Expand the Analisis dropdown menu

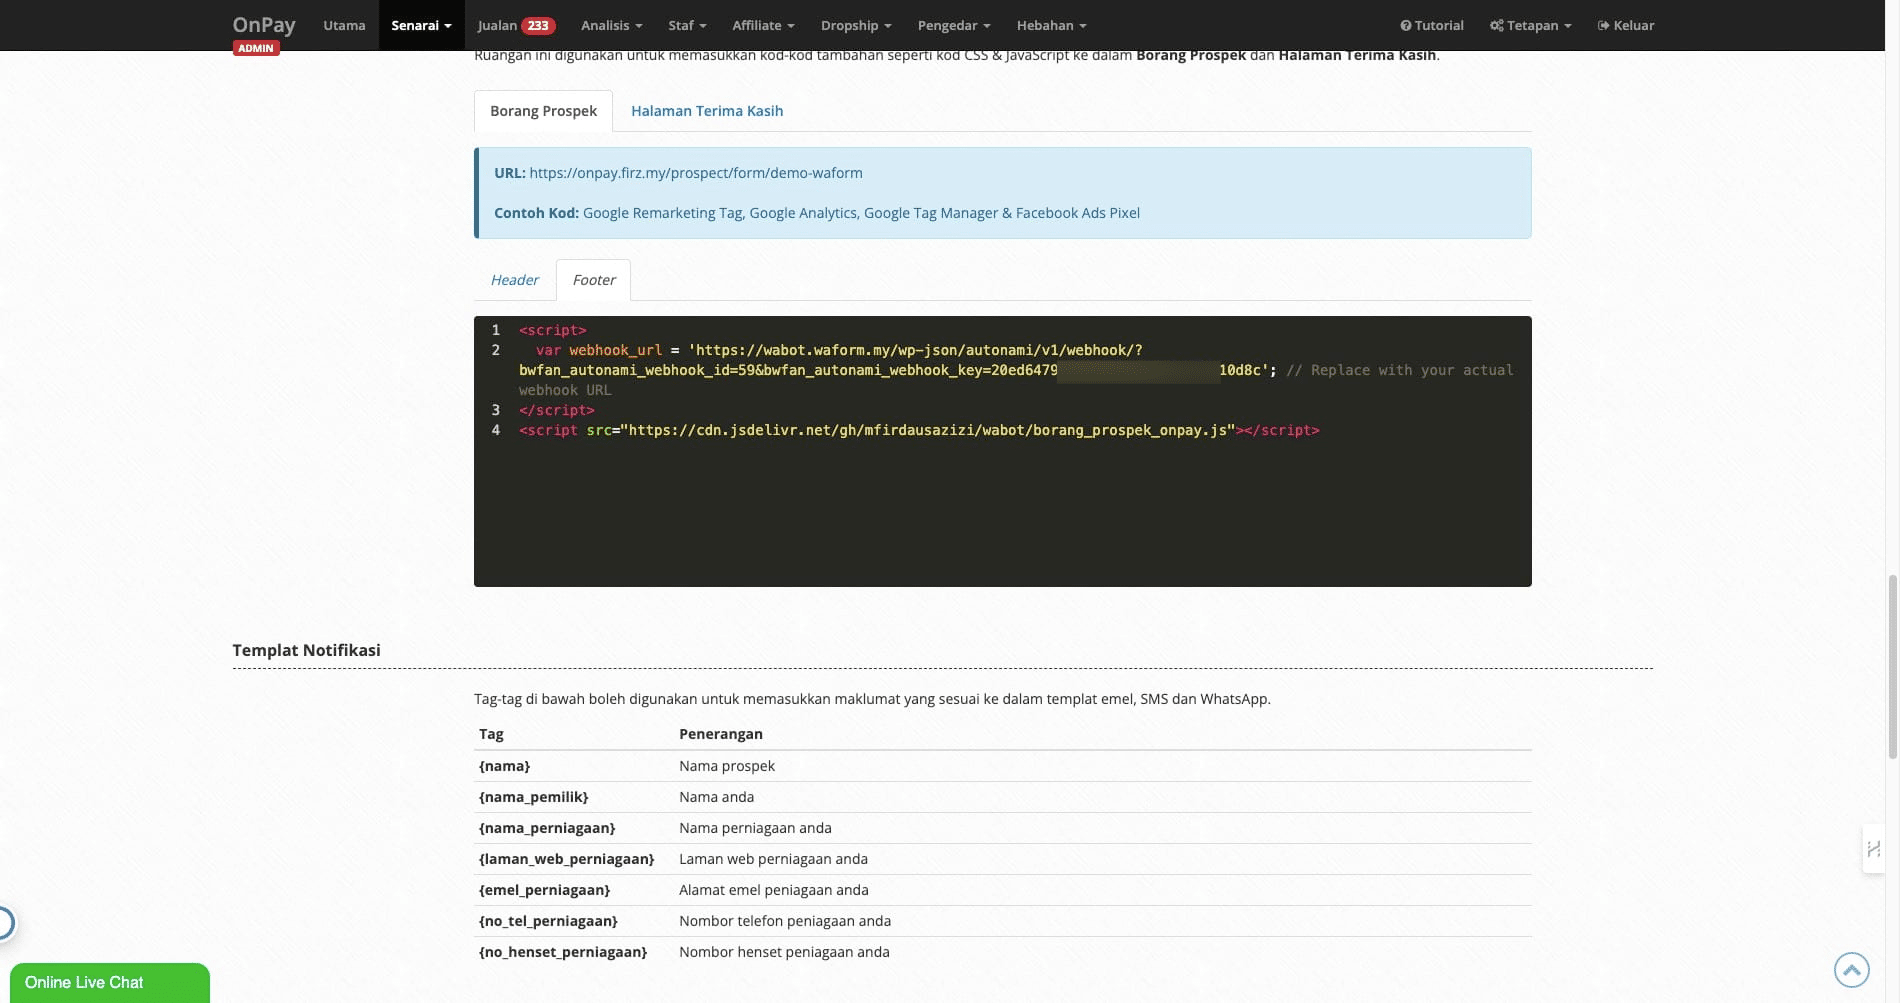point(611,25)
